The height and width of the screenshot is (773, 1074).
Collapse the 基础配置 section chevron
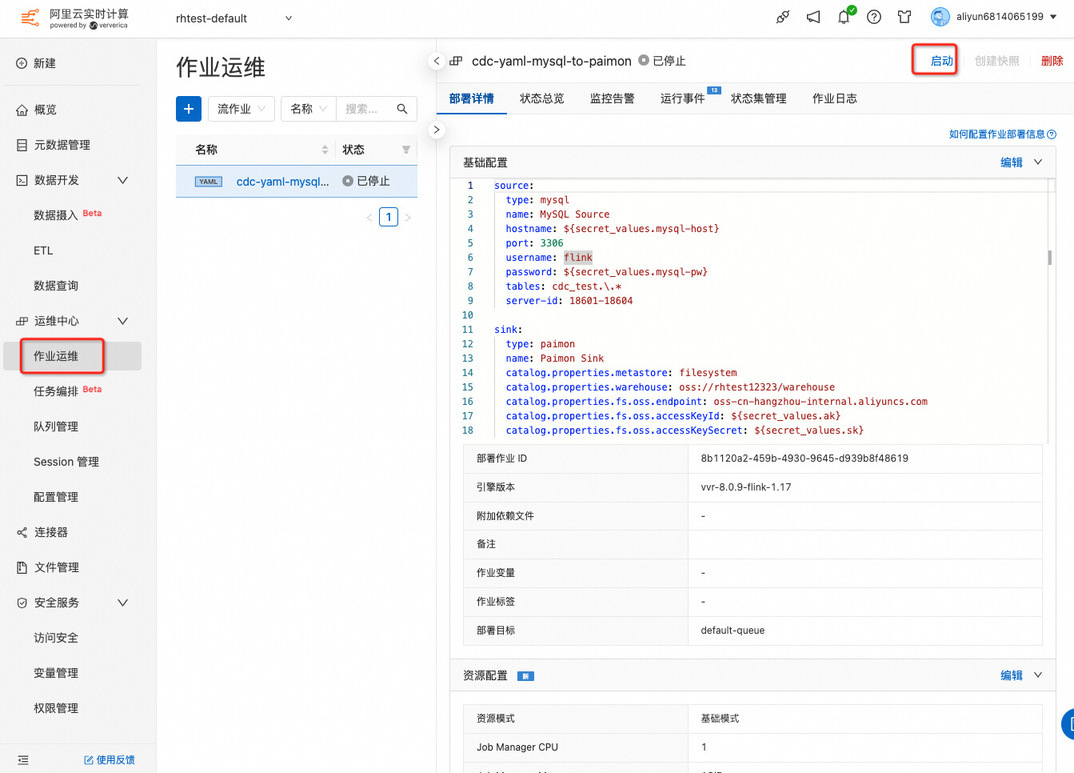pyautogui.click(x=1038, y=162)
